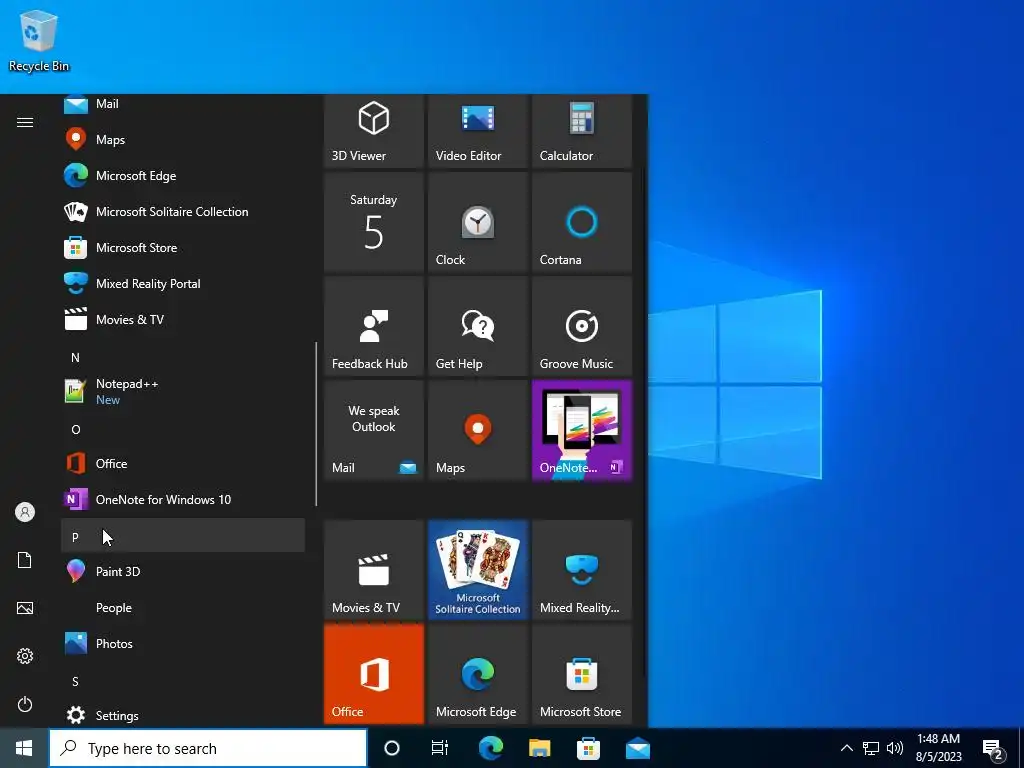Viewport: 1024px width, 768px height.
Task: Open Microsoft Store from the app list
Action: tap(183, 248)
